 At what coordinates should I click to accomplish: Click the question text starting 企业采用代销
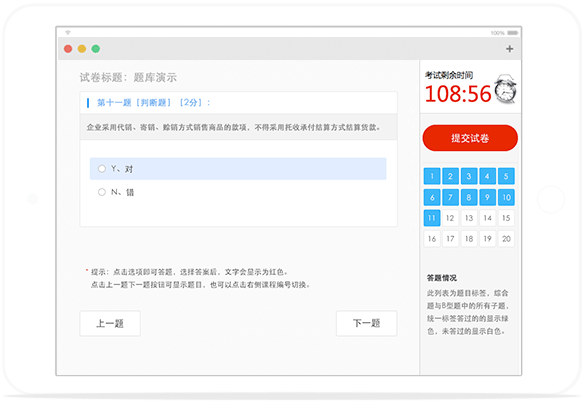pyautogui.click(x=234, y=127)
